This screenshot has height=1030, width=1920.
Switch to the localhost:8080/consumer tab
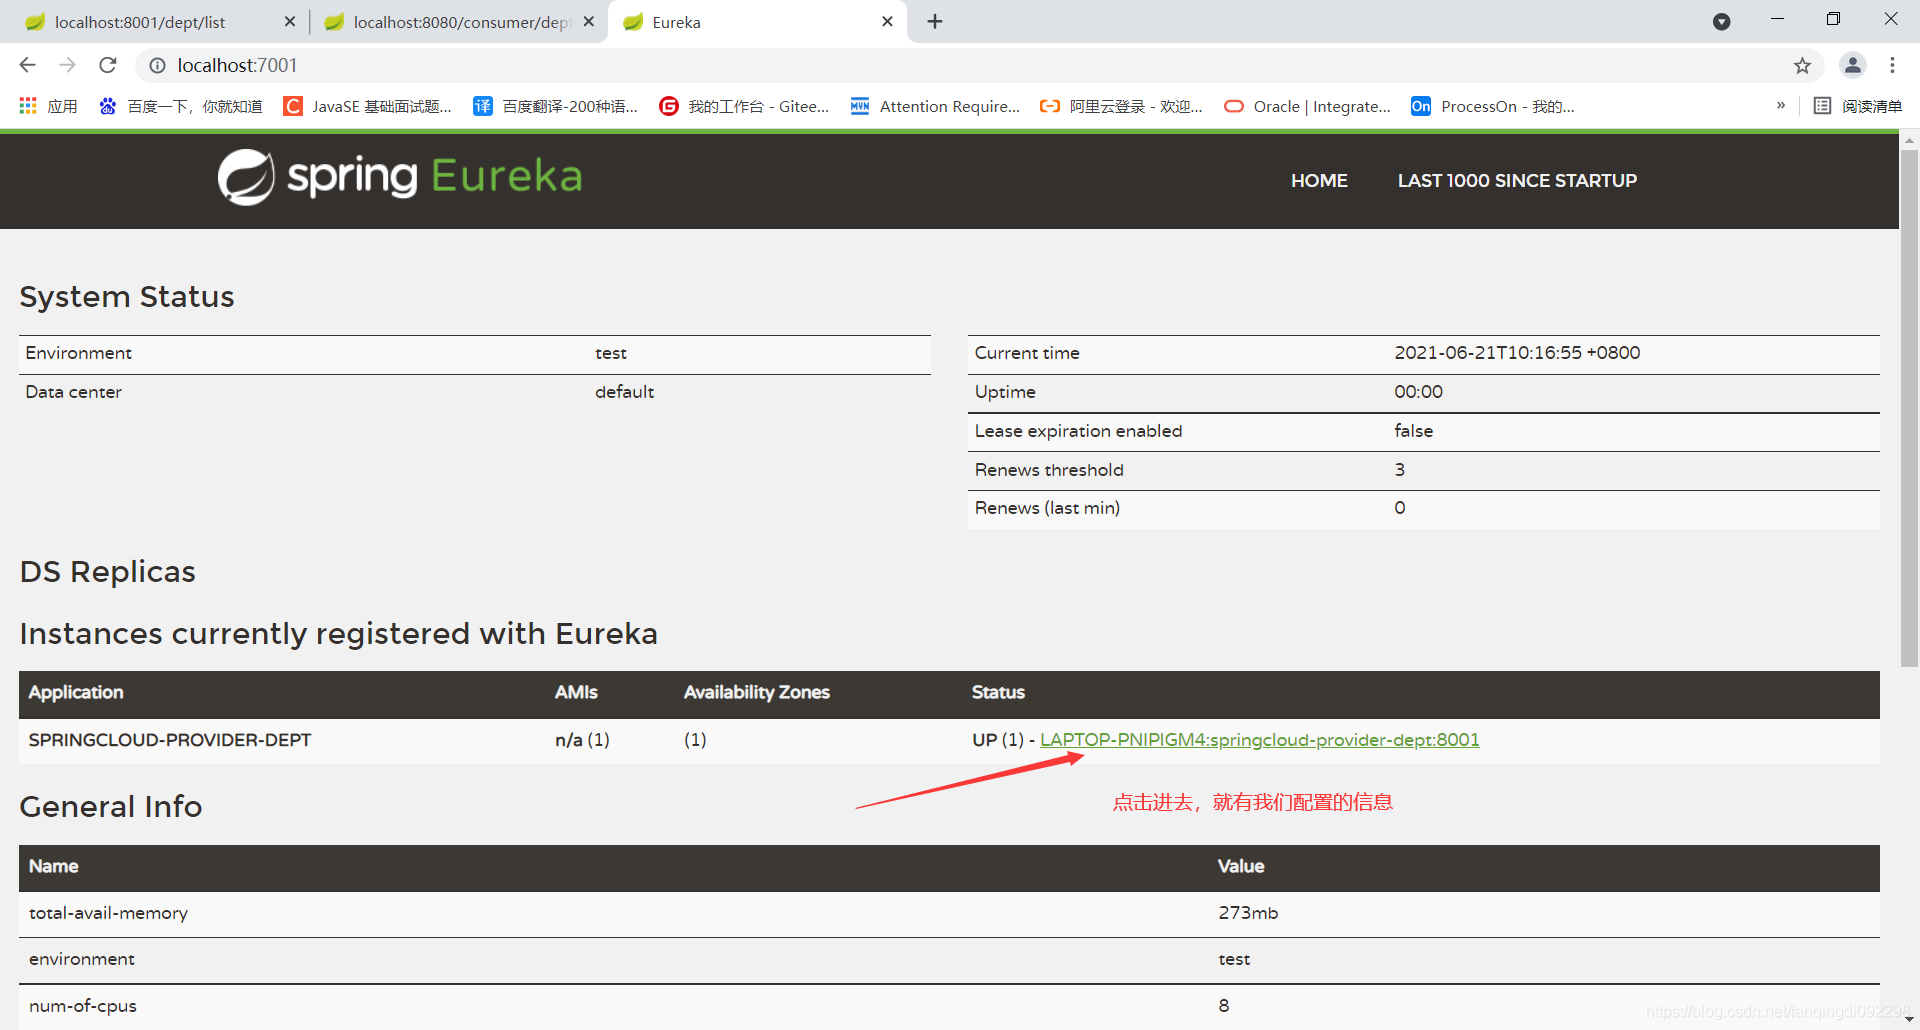[x=460, y=22]
